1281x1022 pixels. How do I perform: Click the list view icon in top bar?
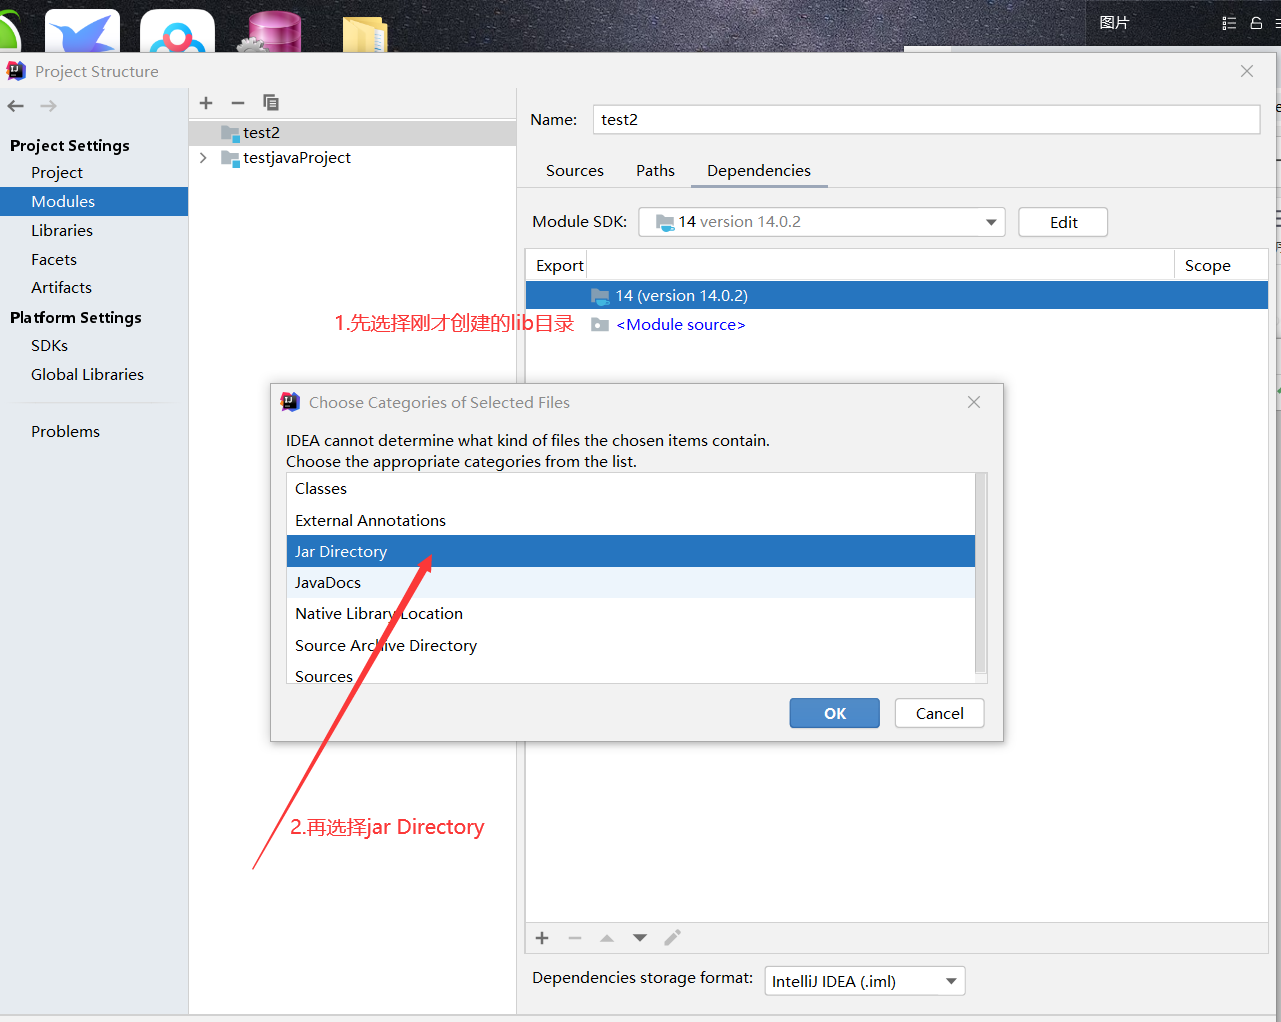[1229, 23]
